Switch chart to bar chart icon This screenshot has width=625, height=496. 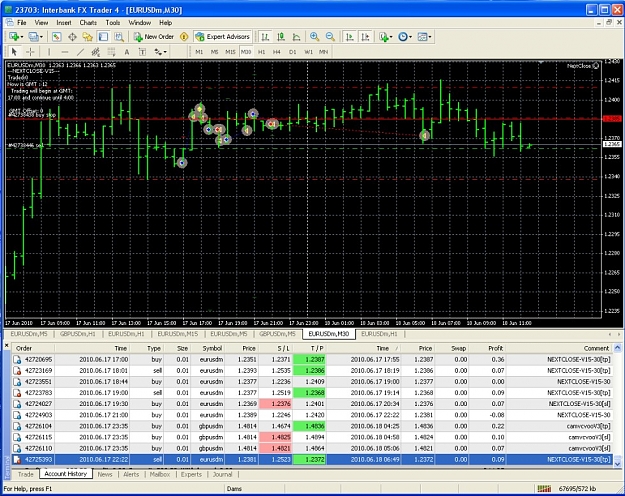click(x=265, y=37)
